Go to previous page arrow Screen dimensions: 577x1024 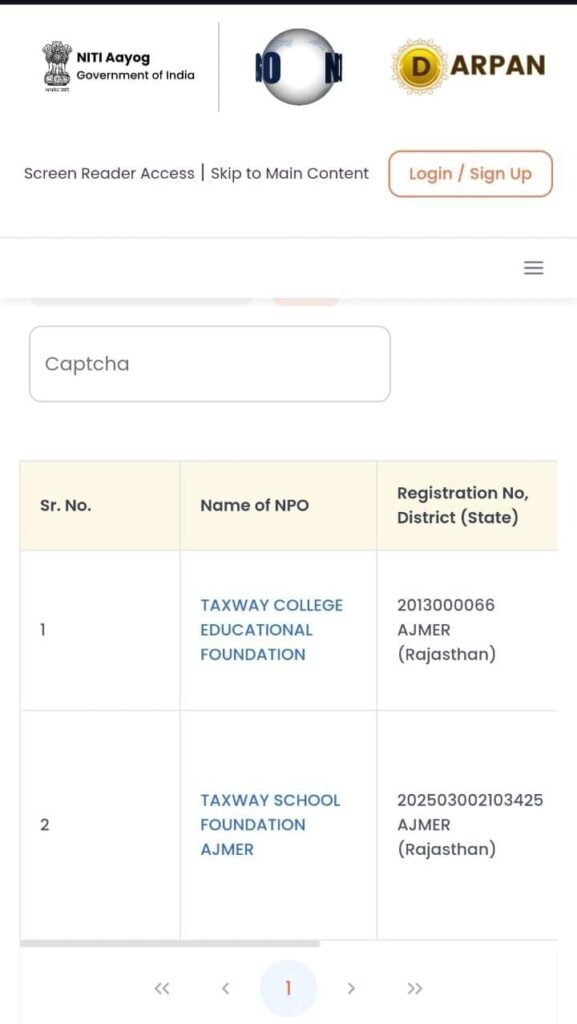pyautogui.click(x=225, y=989)
